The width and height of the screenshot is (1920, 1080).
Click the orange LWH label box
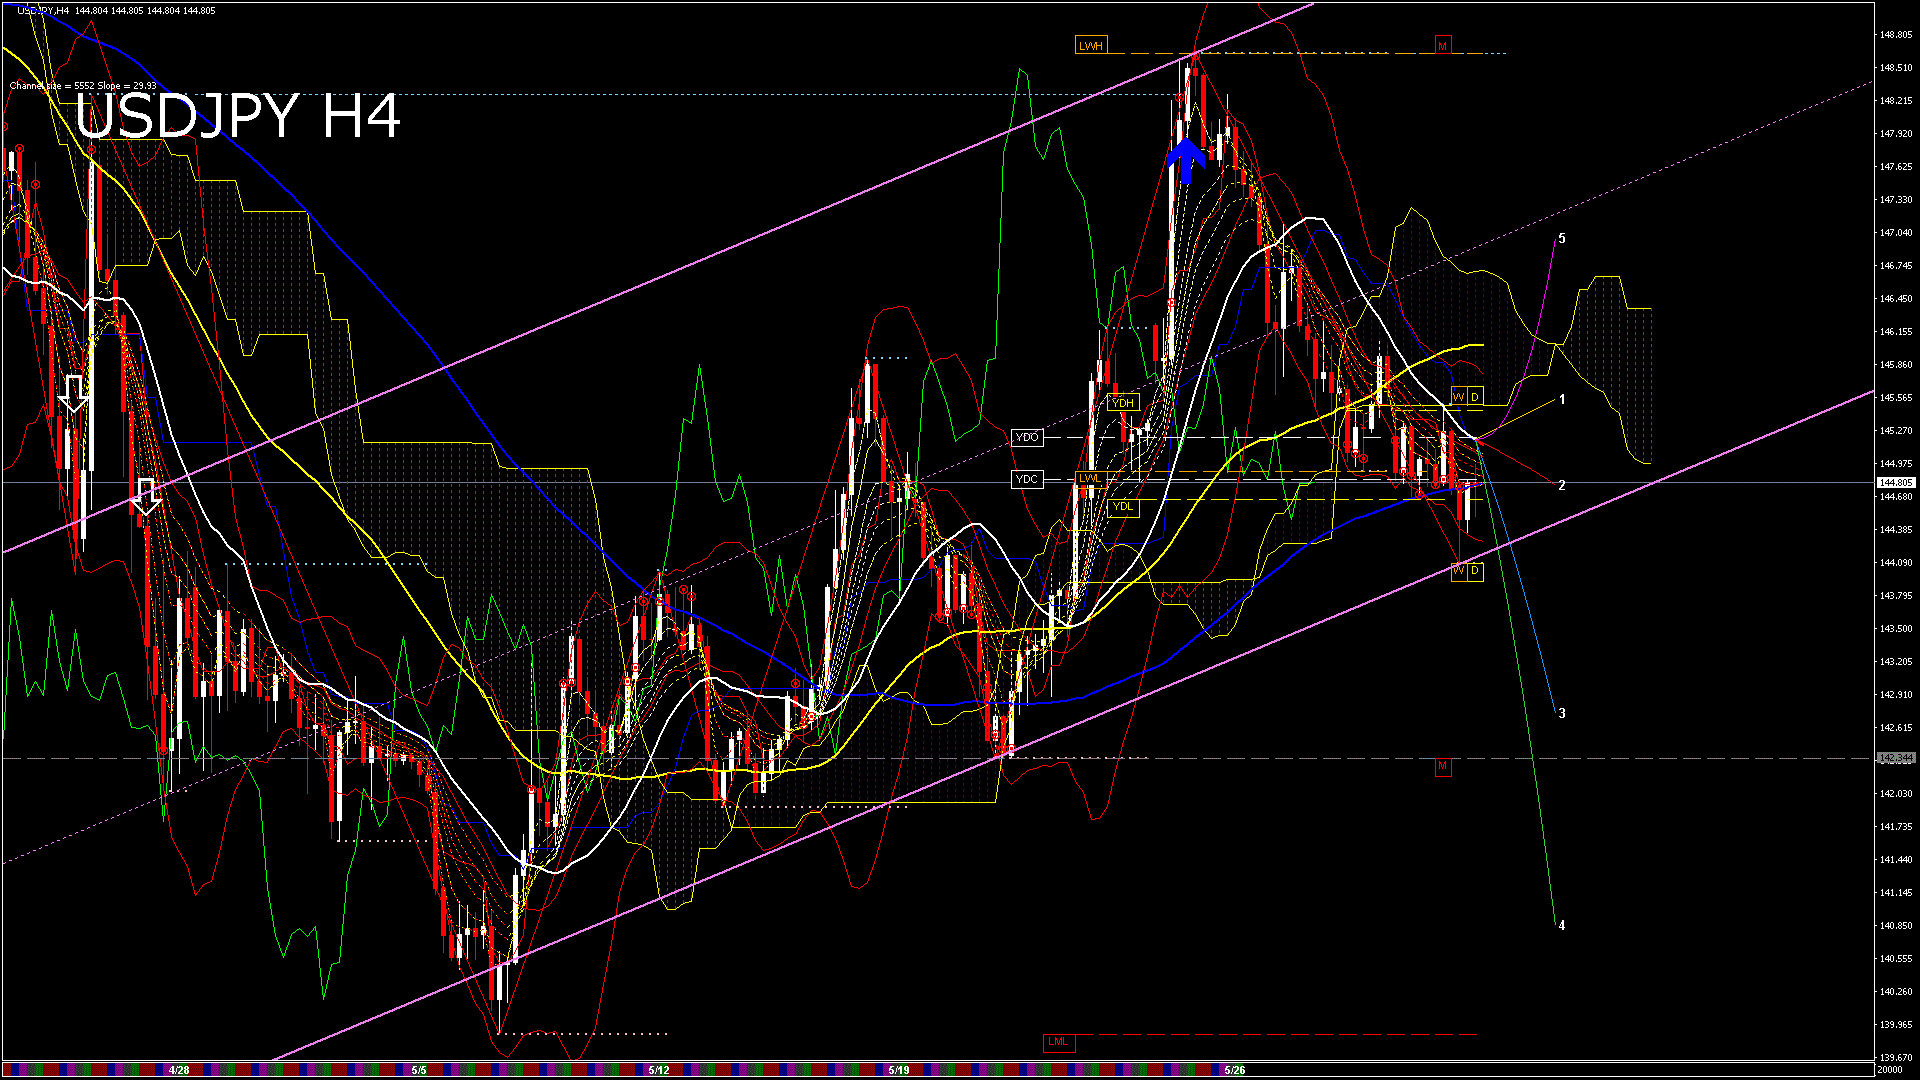1090,46
